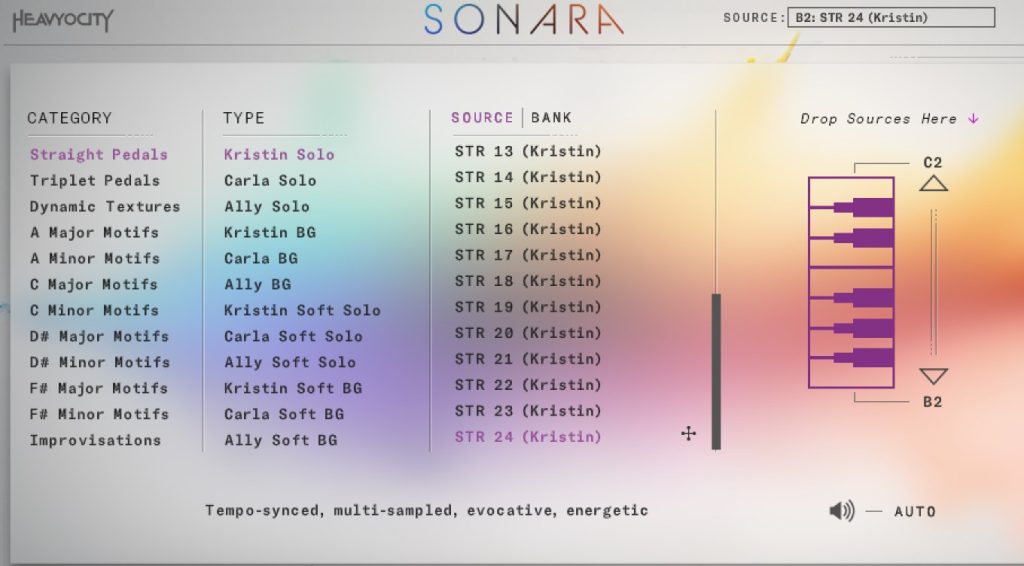Select Carla Solo type
The image size is (1024, 566).
click(270, 181)
